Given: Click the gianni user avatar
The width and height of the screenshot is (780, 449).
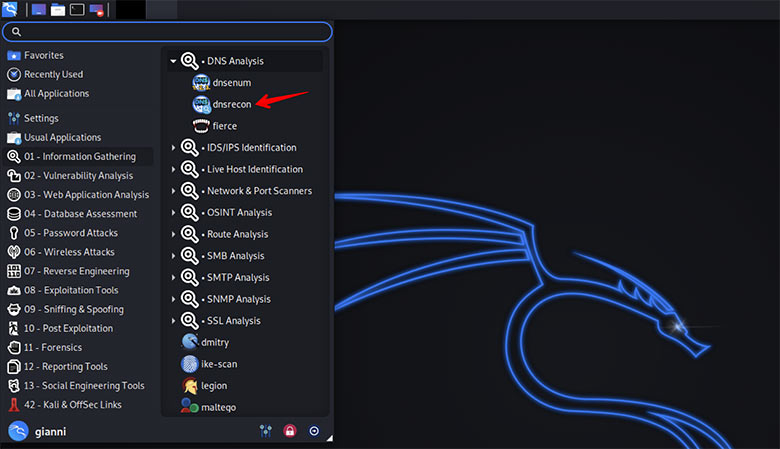Looking at the screenshot, I should [18, 431].
